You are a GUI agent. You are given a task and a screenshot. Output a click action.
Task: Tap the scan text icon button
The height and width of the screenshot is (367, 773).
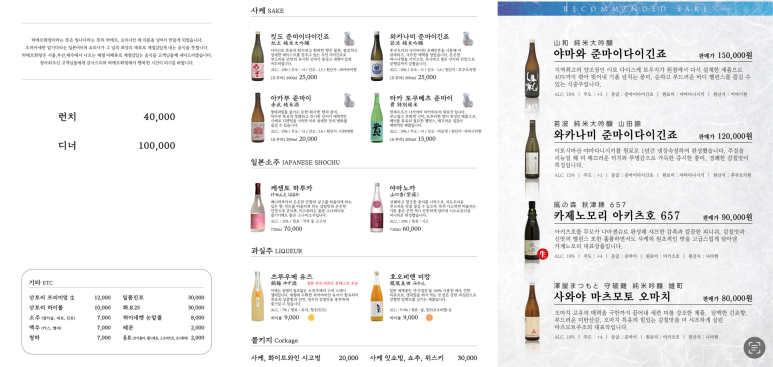(754, 347)
